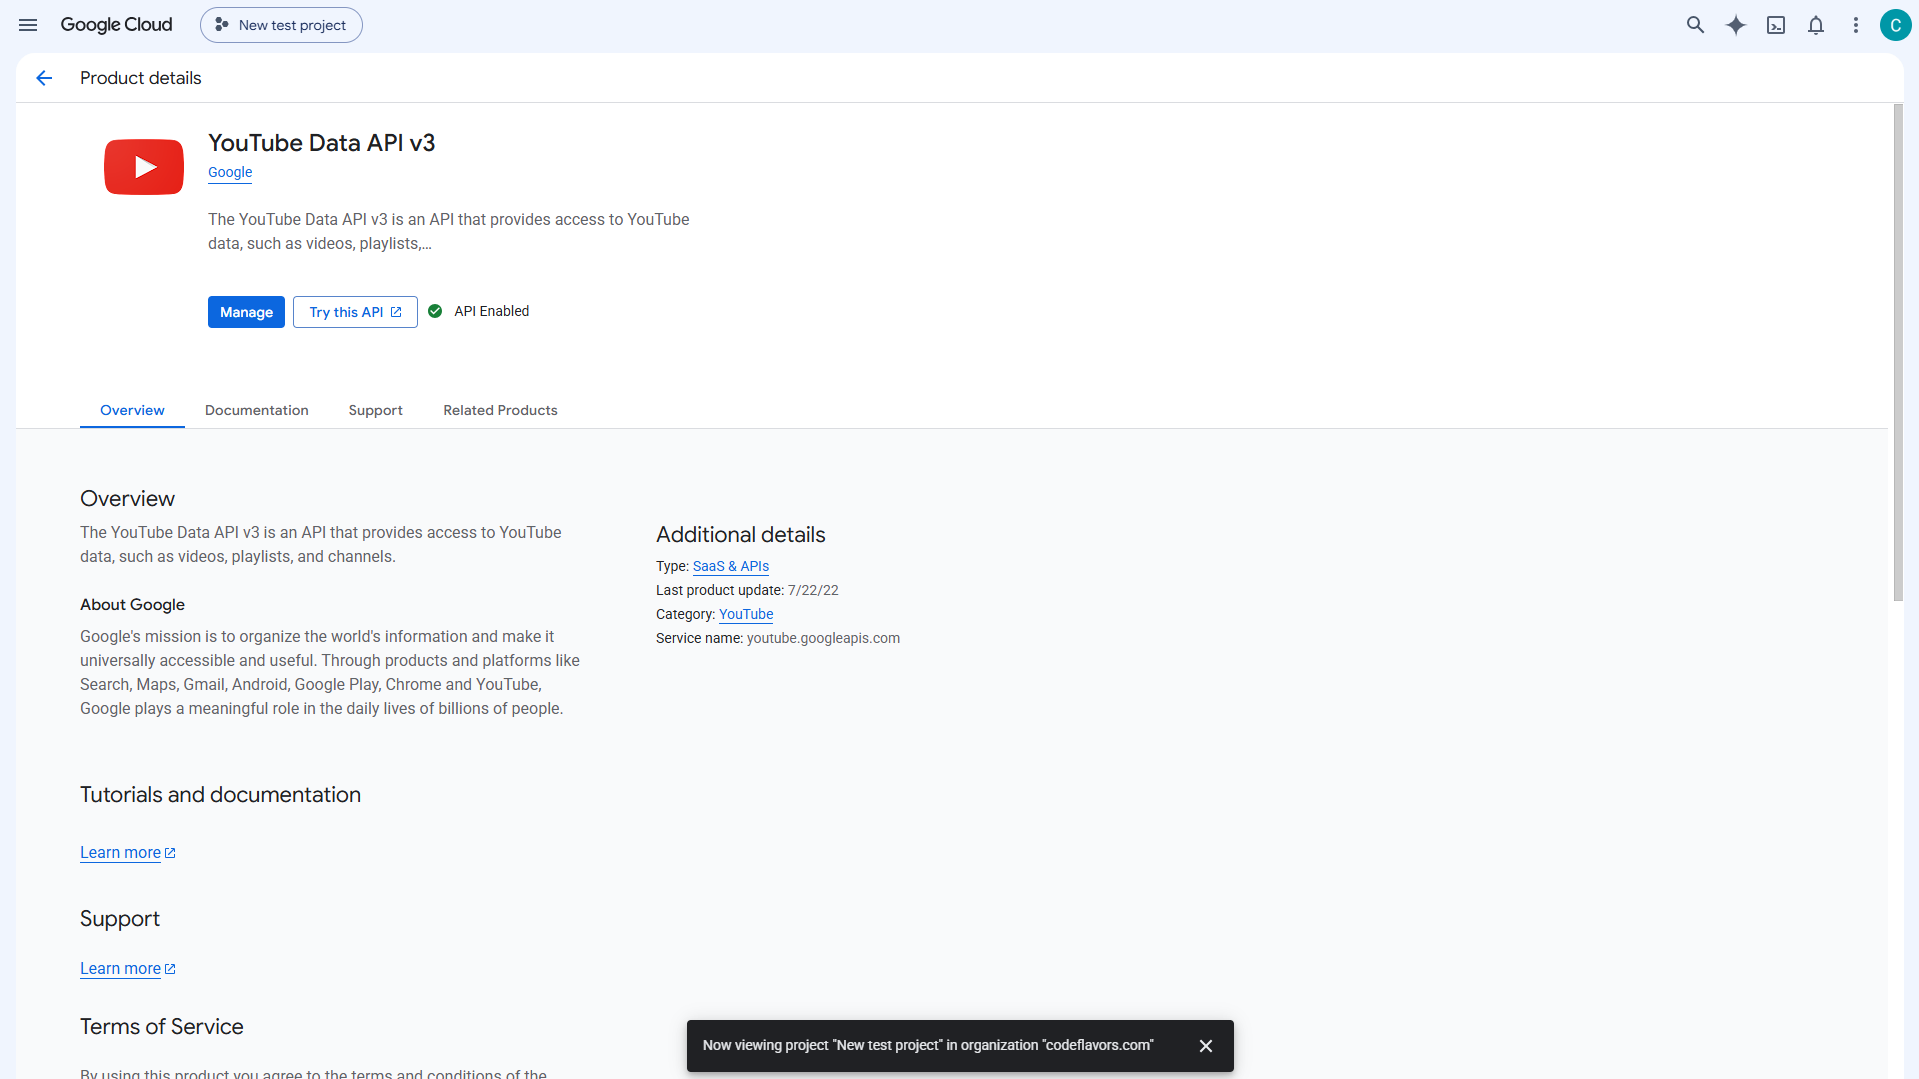Switch to the Support tab

(376, 410)
